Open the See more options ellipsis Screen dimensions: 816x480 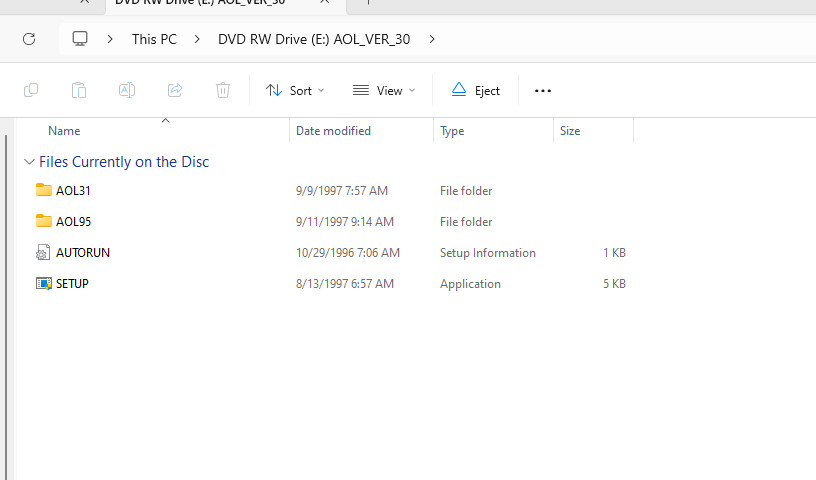[543, 90]
